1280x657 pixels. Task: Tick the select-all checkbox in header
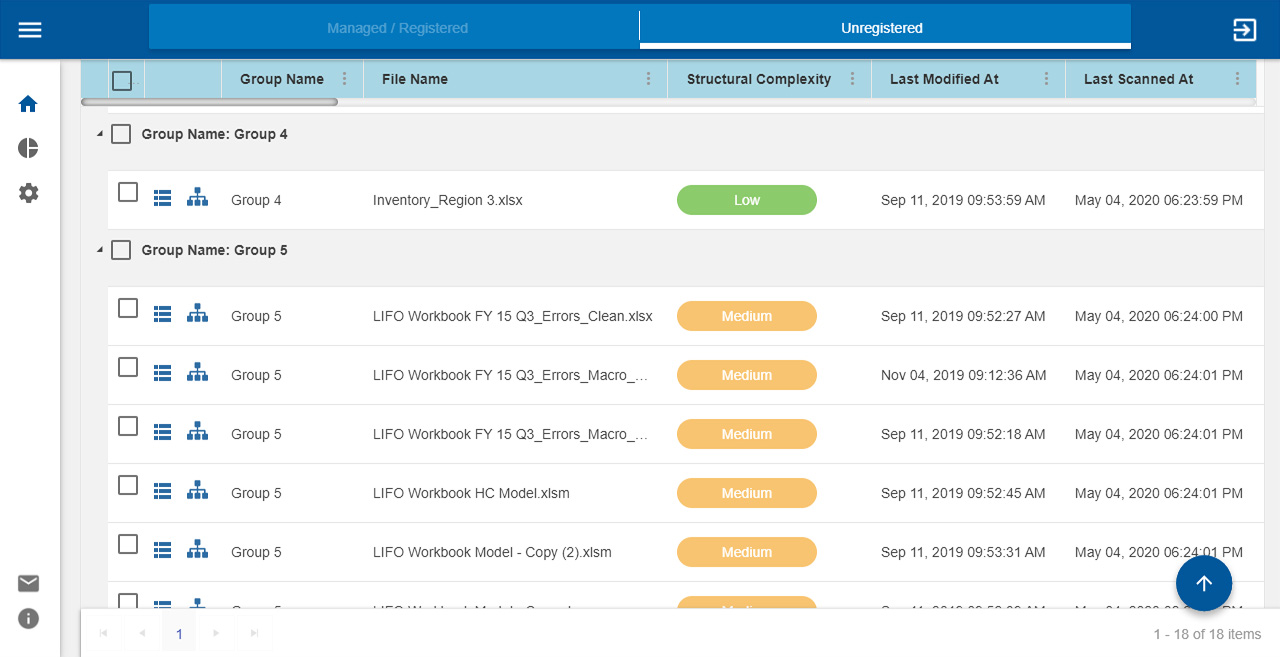(x=122, y=80)
